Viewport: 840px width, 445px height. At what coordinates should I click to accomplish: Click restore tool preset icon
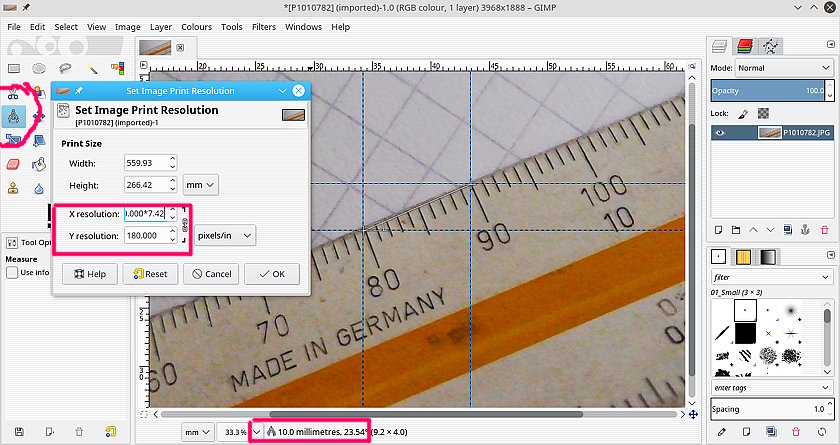49,432
